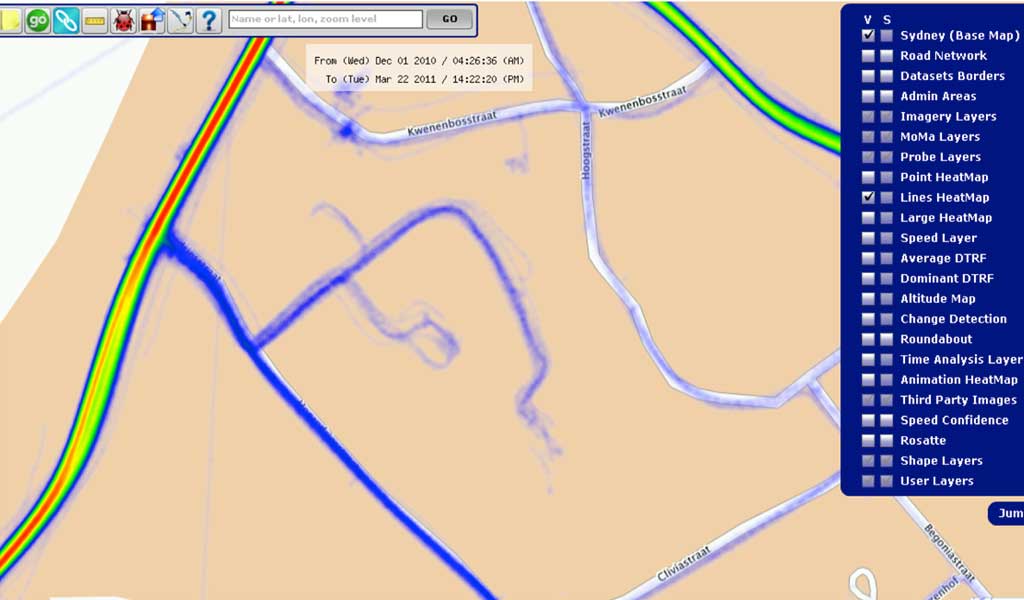The height and width of the screenshot is (600, 1024).
Task: Focus the name or lat, lon input field
Action: 325,19
